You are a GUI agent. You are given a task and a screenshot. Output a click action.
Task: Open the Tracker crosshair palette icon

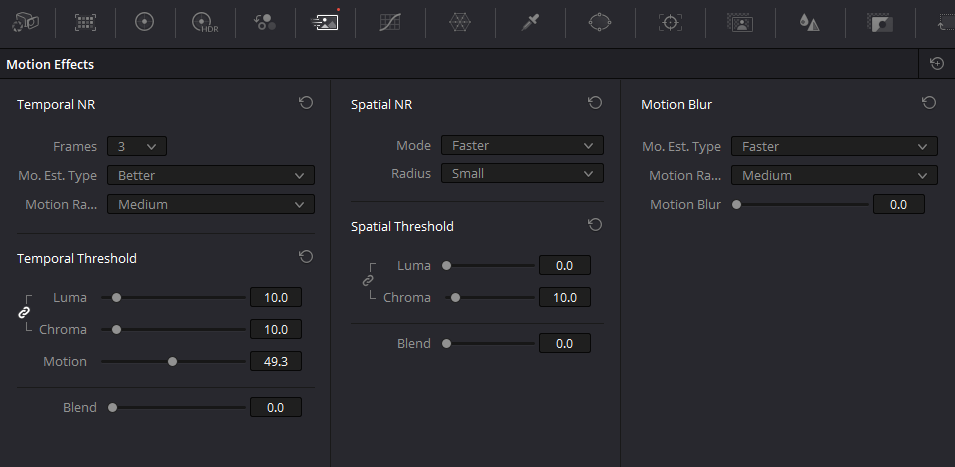point(670,23)
